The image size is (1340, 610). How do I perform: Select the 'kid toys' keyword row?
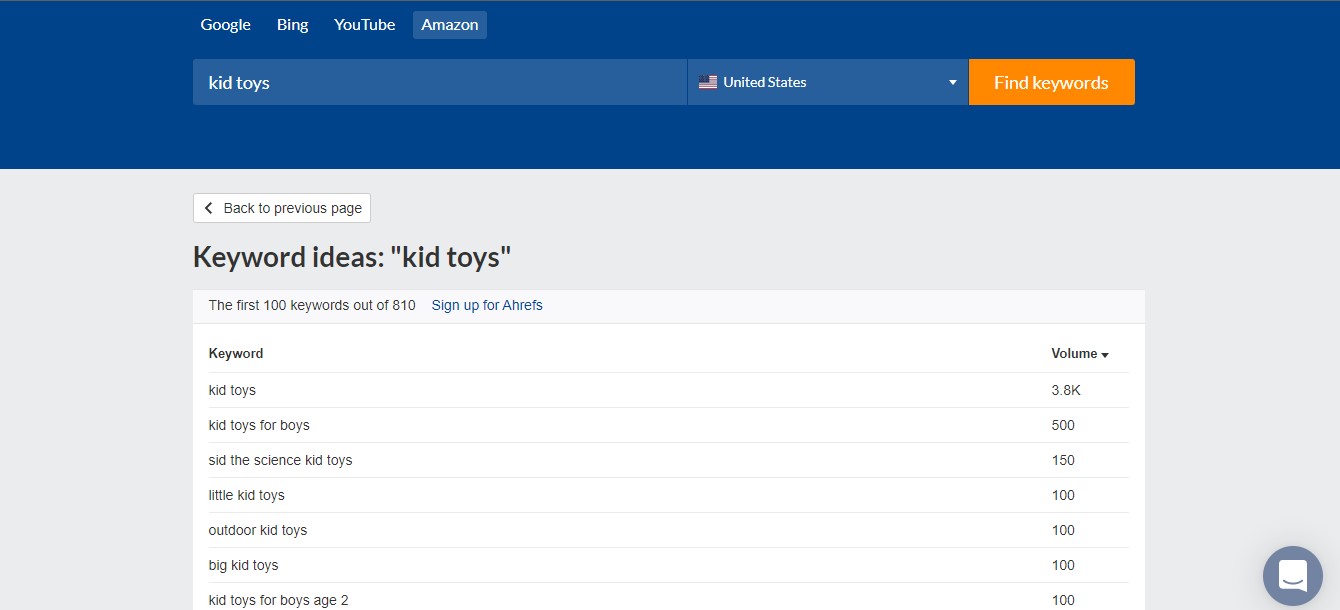pos(668,390)
